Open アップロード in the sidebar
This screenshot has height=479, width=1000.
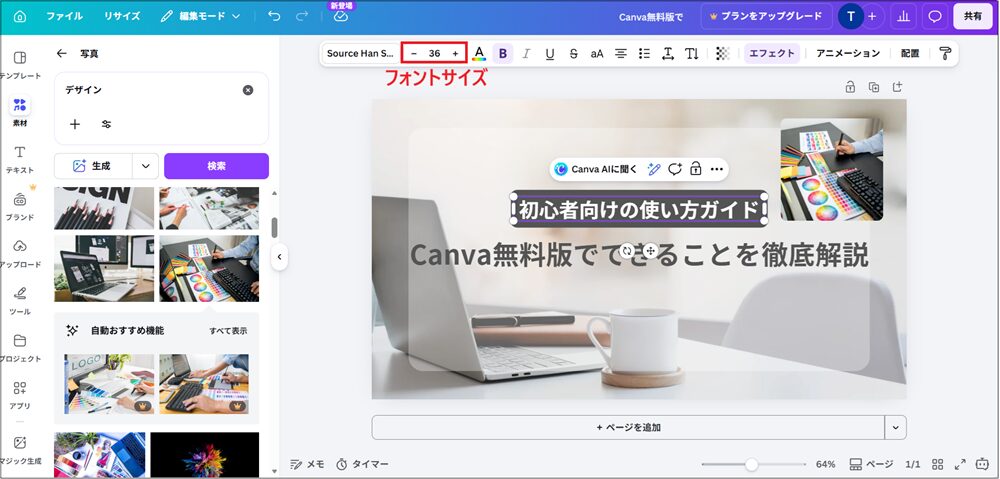click(x=20, y=253)
